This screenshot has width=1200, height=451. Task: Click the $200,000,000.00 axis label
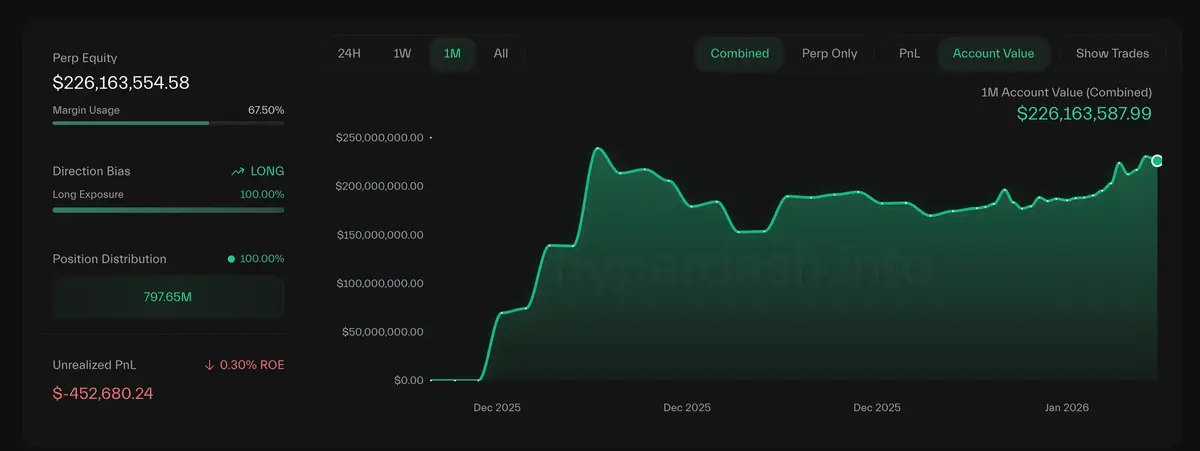381,186
